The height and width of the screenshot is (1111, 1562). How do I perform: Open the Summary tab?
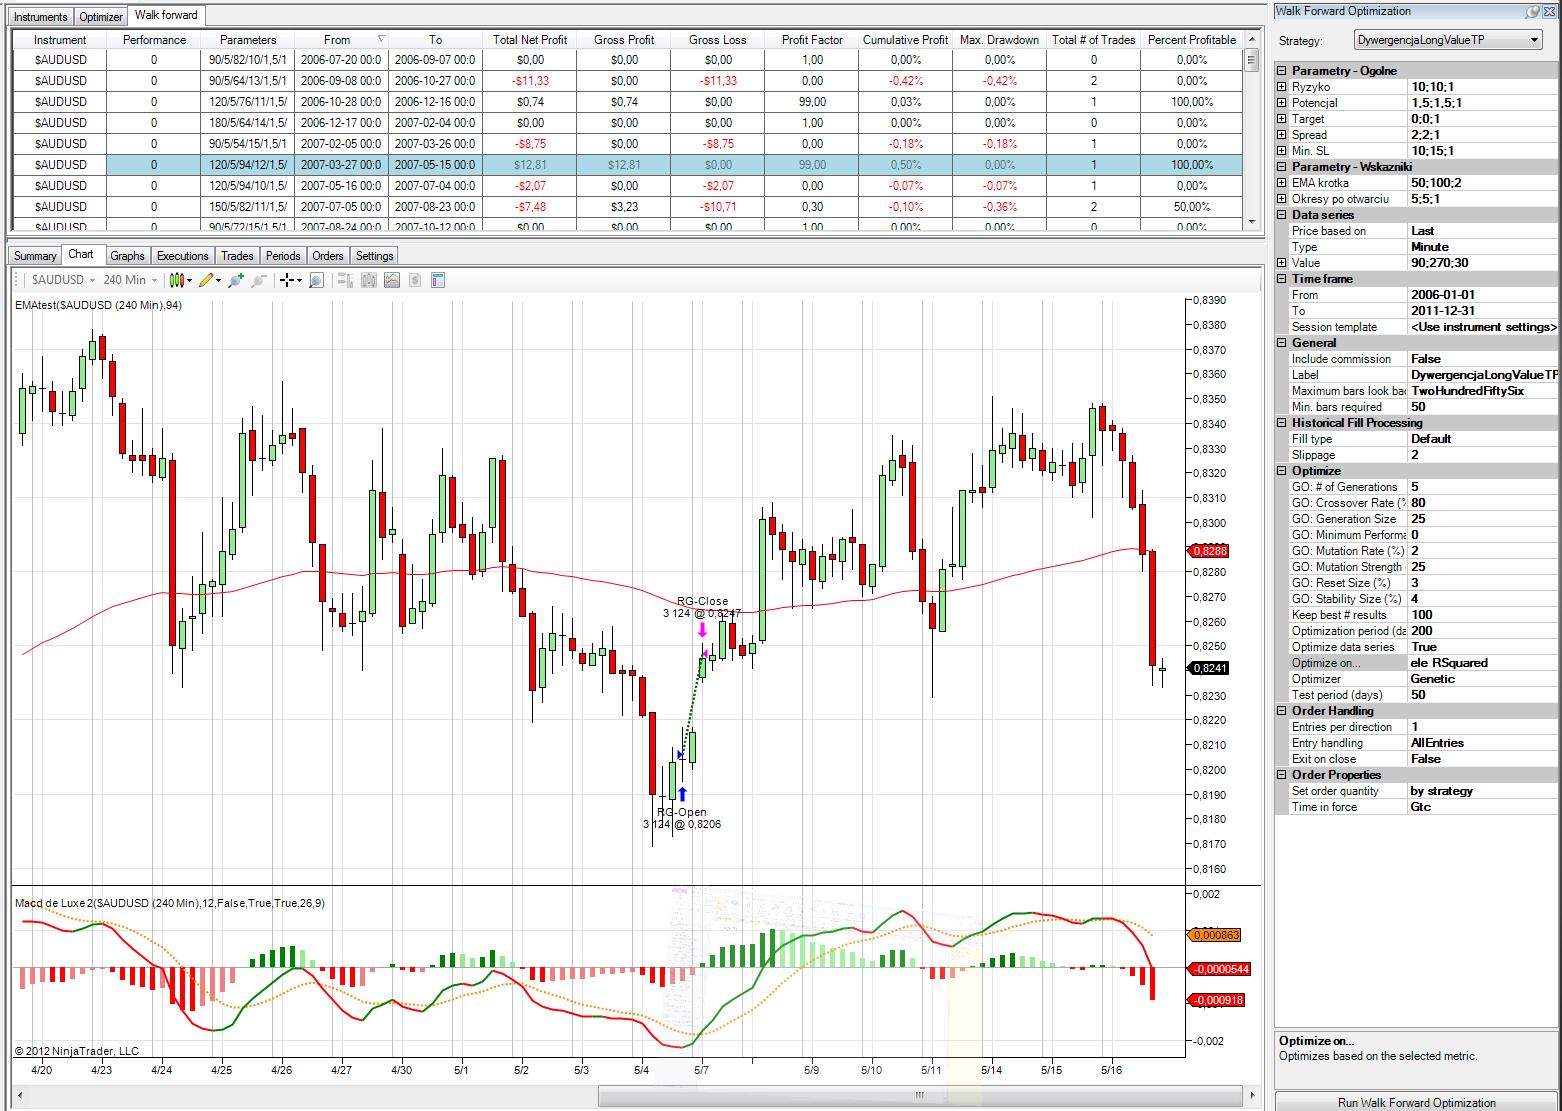35,256
